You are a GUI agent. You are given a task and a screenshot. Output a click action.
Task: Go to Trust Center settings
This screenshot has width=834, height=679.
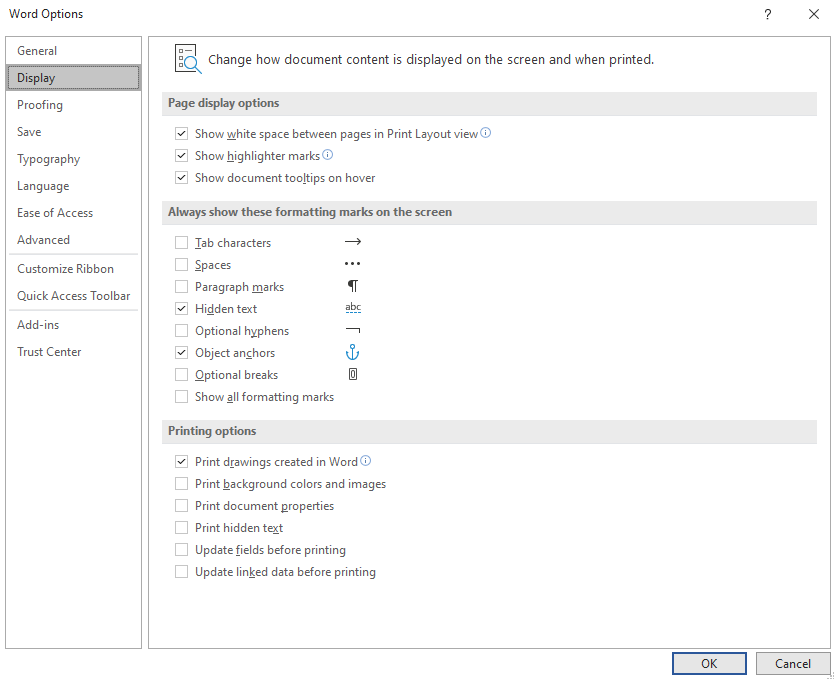point(73,351)
